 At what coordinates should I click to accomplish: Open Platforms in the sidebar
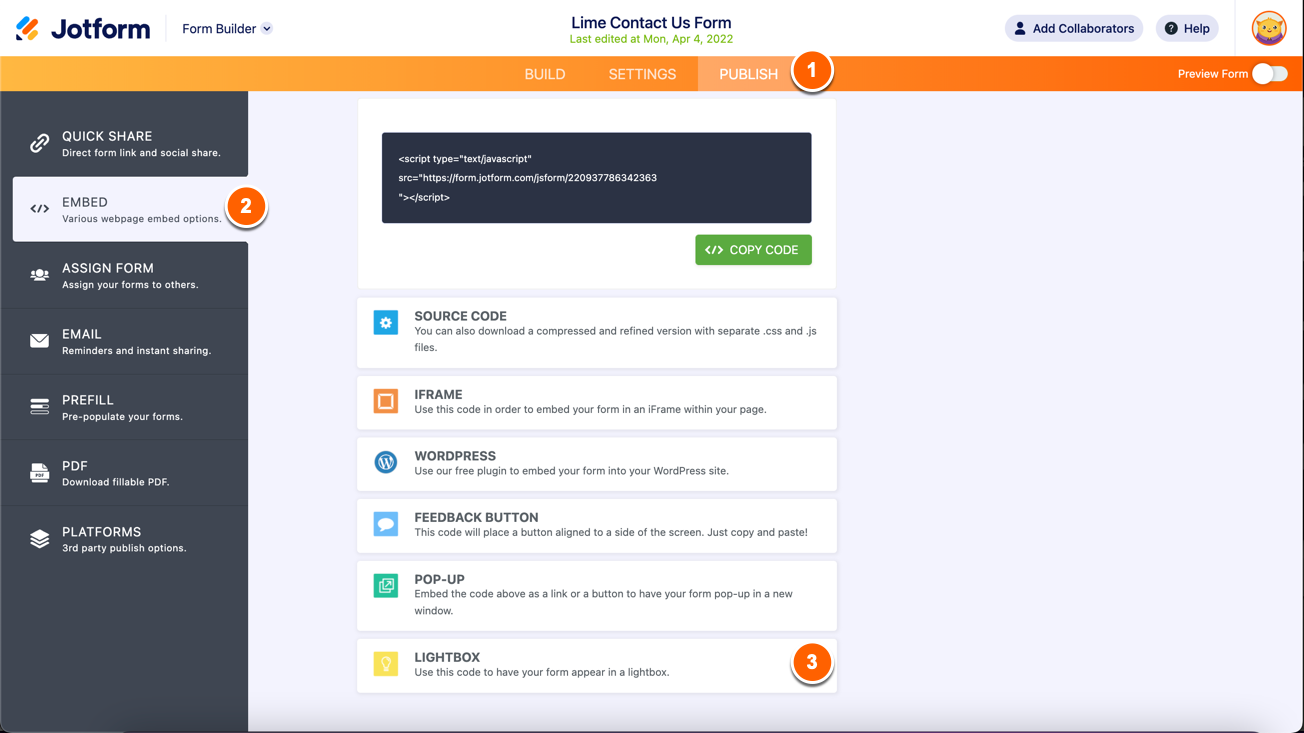pos(124,539)
